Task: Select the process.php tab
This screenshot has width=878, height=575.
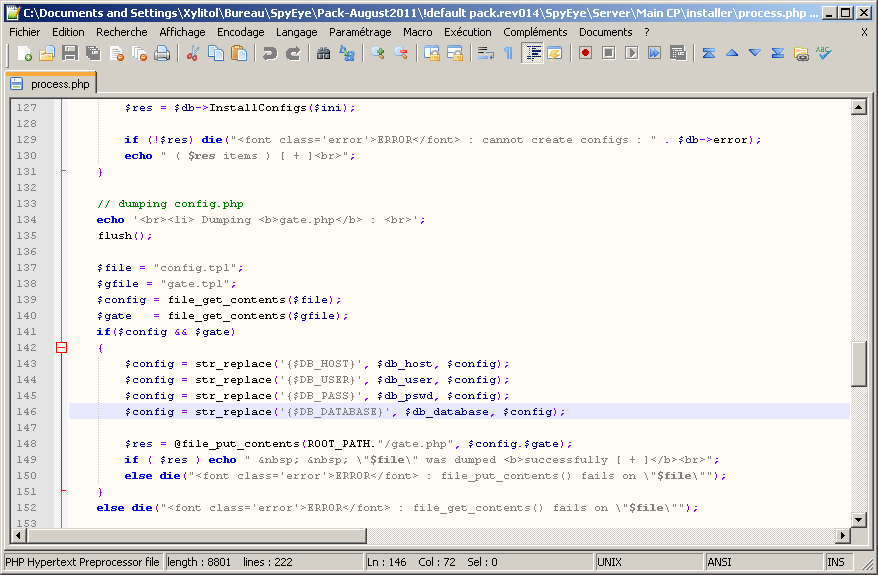Action: coord(52,84)
